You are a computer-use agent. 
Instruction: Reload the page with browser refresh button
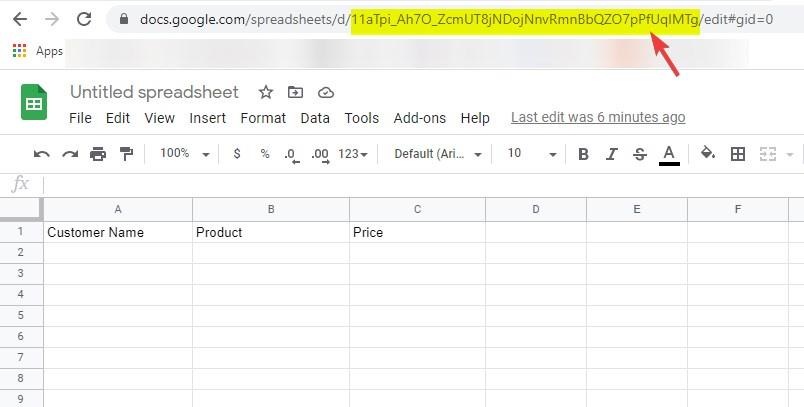click(84, 19)
